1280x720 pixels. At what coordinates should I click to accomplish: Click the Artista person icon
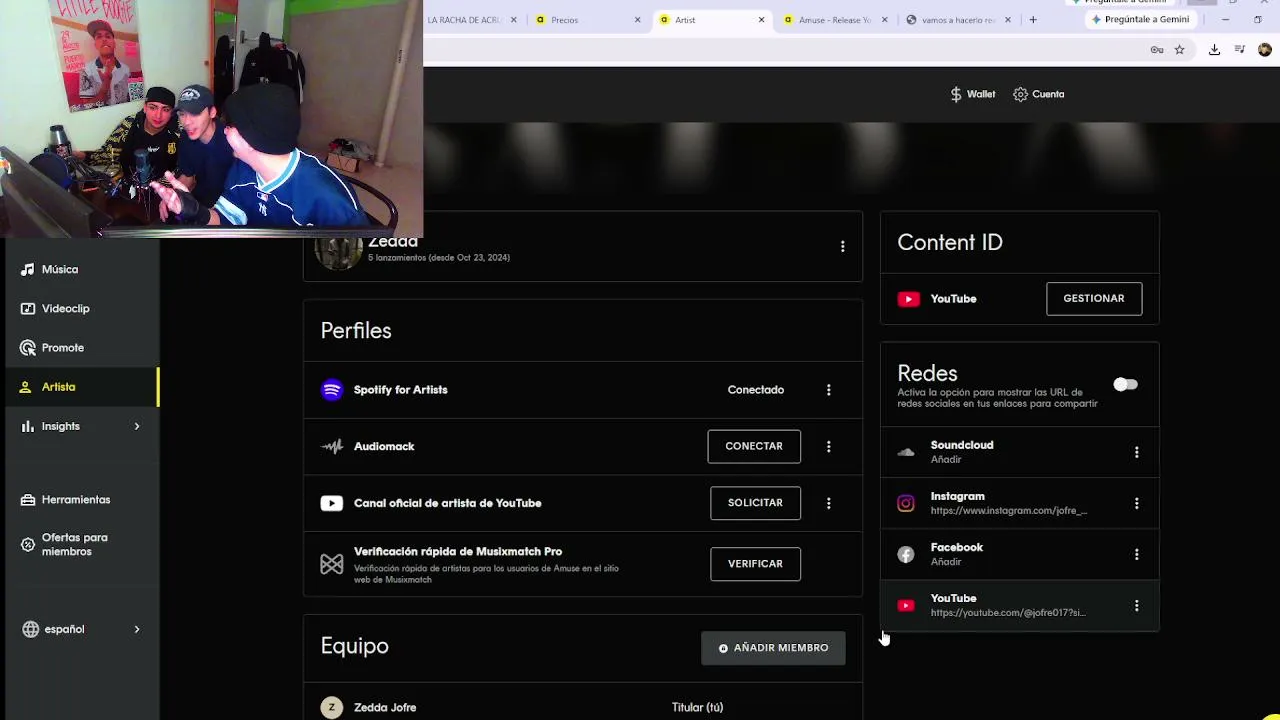pyautogui.click(x=26, y=387)
